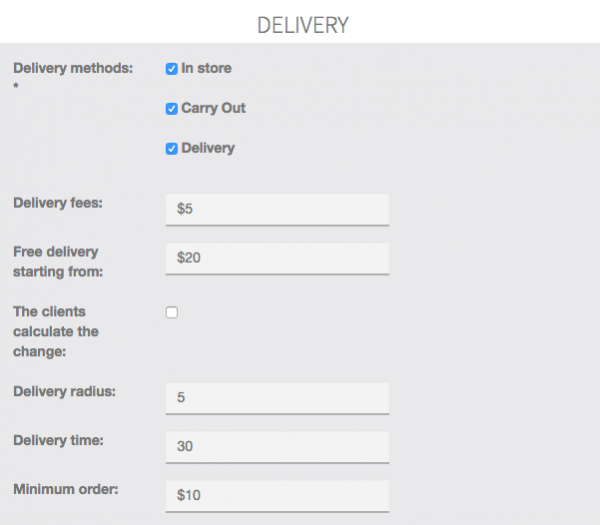
Task: Click the Minimum order input field
Action: tap(277, 495)
